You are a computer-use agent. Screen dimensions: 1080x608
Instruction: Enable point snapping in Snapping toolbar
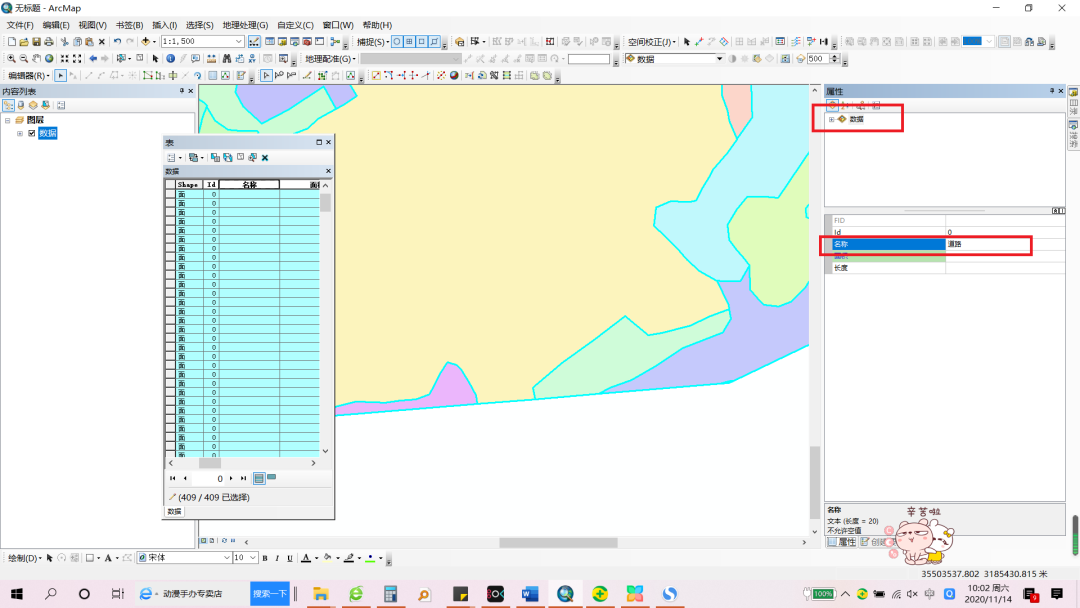pyautogui.click(x=397, y=42)
